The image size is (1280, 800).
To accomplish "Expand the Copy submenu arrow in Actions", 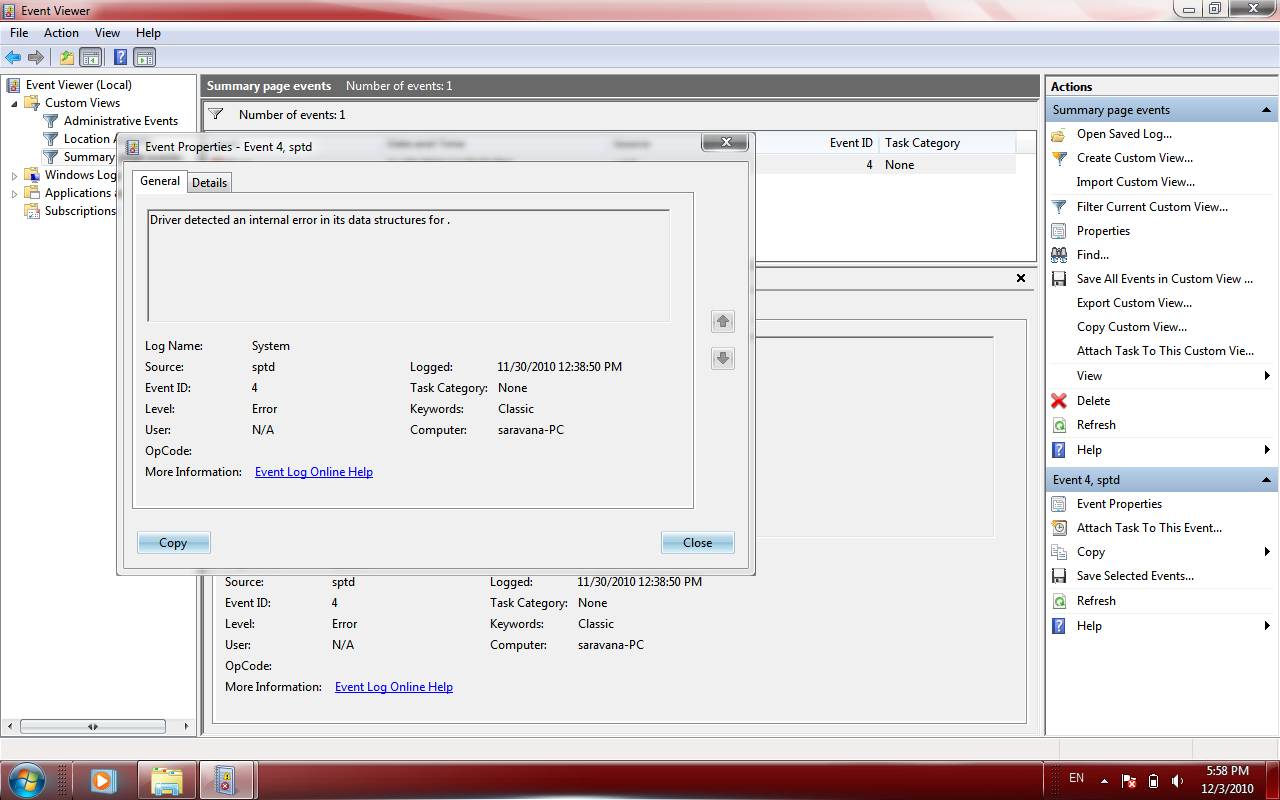I will click(1267, 552).
